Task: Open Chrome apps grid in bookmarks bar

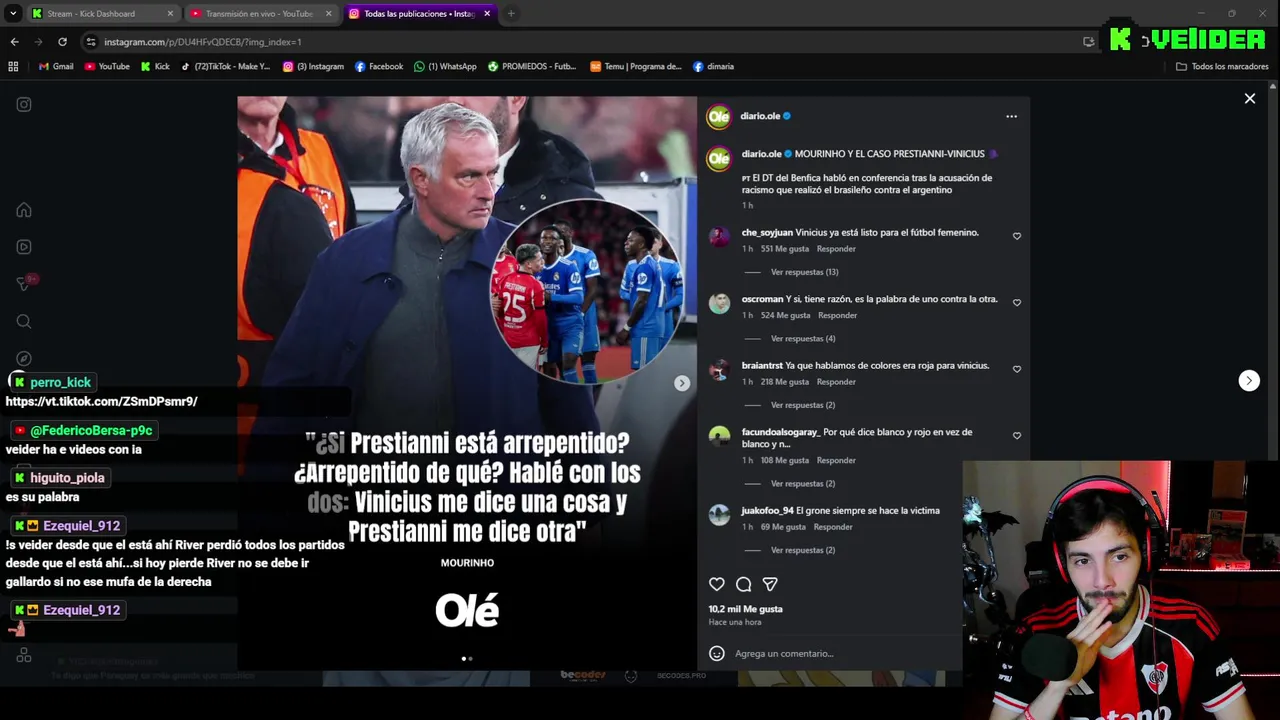Action: point(13,66)
